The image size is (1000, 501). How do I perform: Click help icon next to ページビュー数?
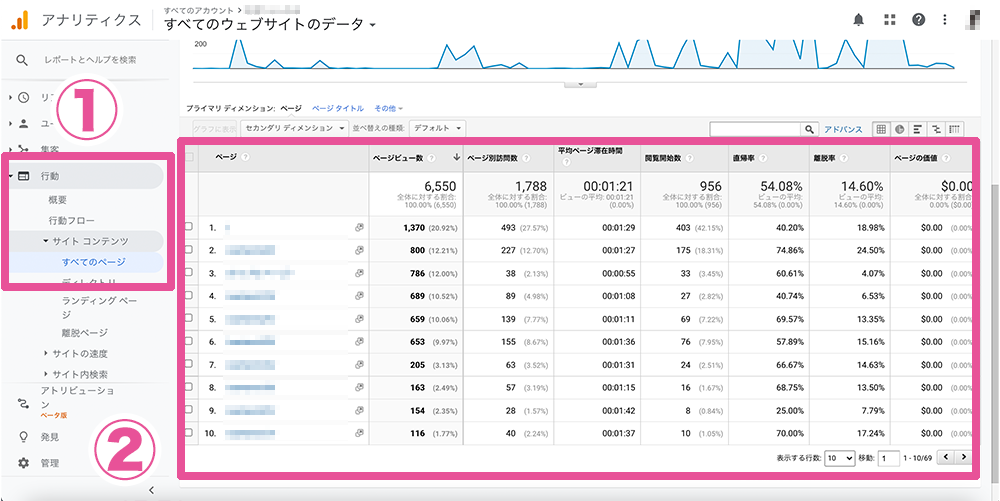point(432,158)
